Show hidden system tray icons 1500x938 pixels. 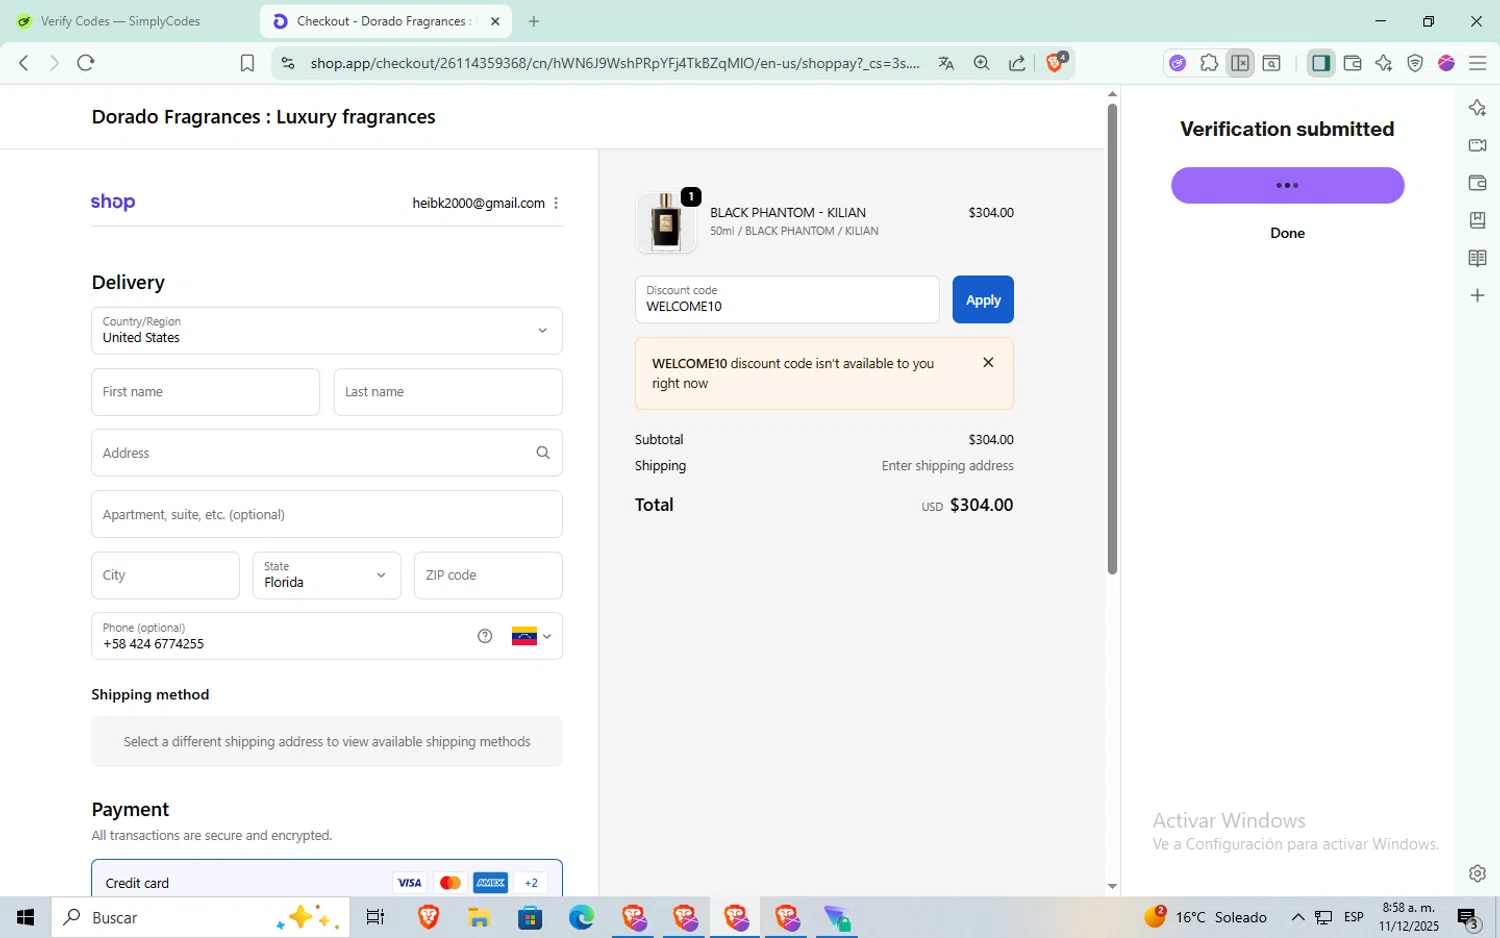(1298, 917)
